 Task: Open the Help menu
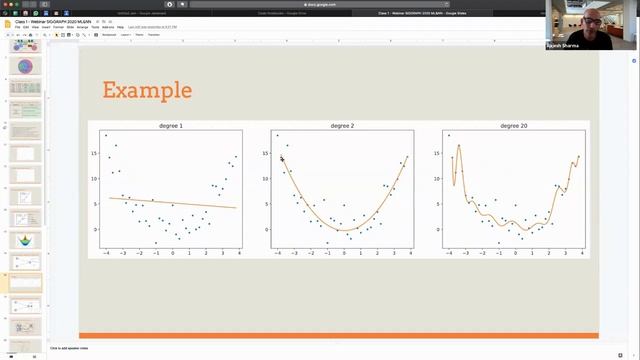click(x=120, y=27)
